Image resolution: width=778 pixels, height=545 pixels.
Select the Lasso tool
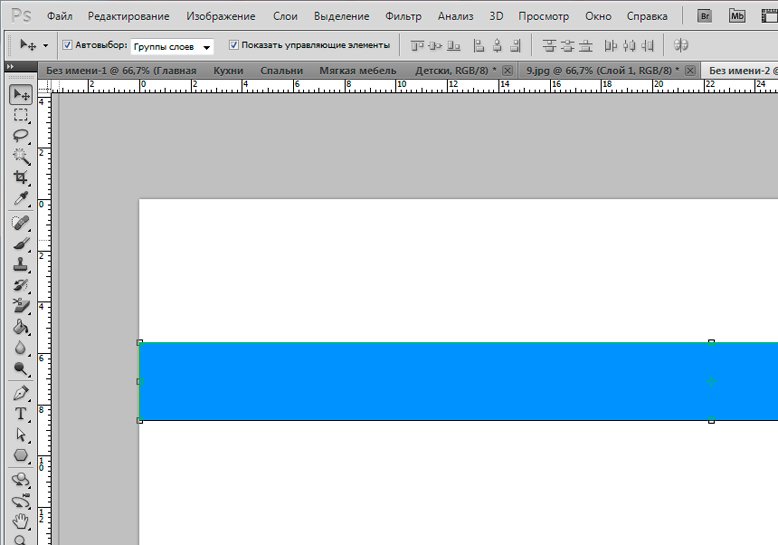(21, 135)
